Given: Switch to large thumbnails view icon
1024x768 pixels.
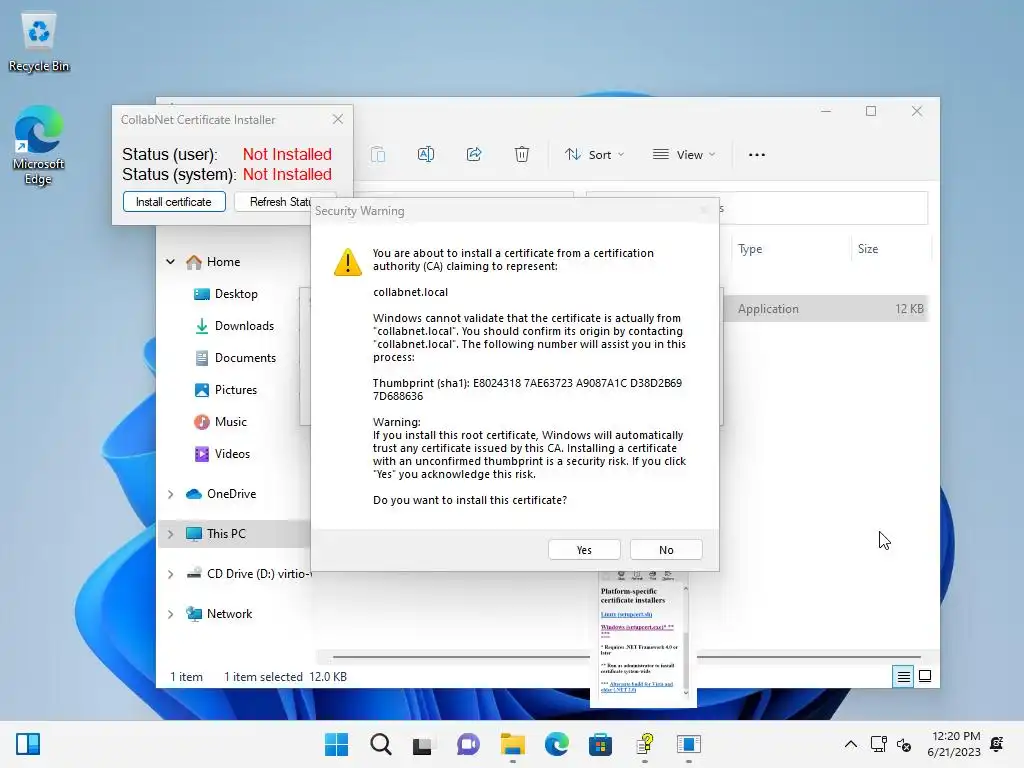Looking at the screenshot, I should point(925,677).
